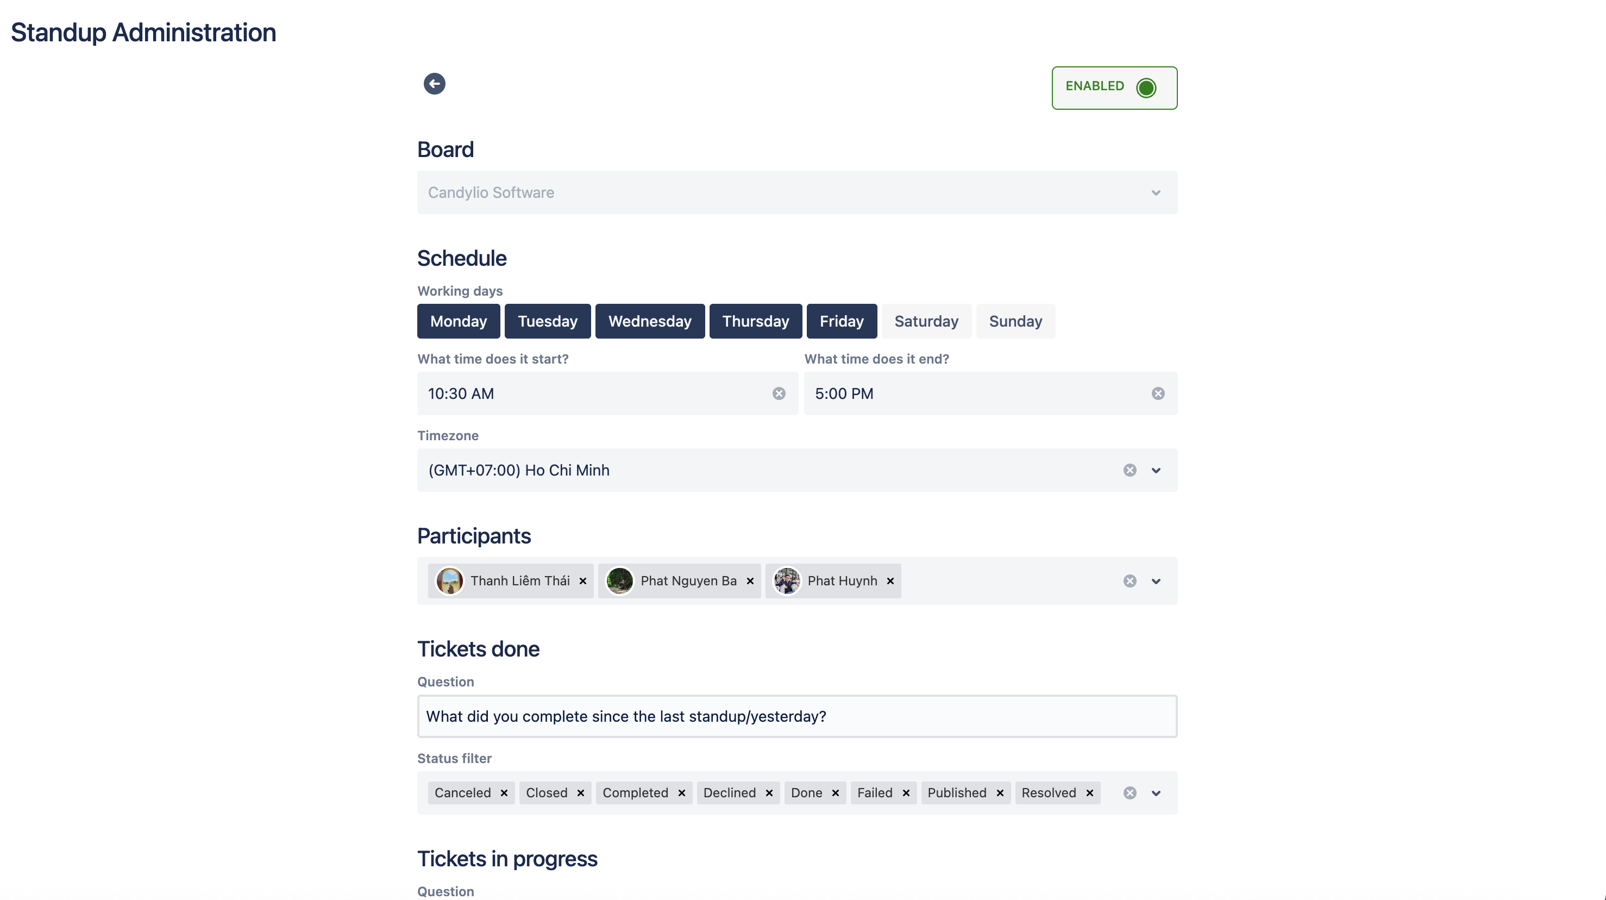This screenshot has width=1606, height=900.
Task: Click the back arrow icon
Action: [434, 84]
